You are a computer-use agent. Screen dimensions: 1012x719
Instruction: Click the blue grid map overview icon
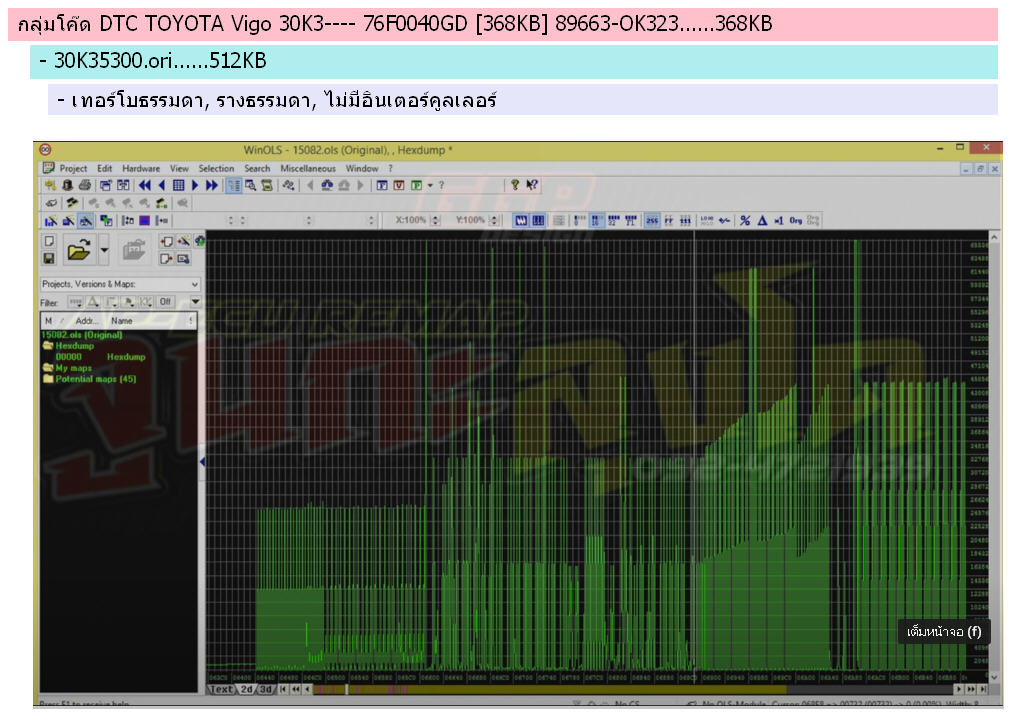coord(178,185)
